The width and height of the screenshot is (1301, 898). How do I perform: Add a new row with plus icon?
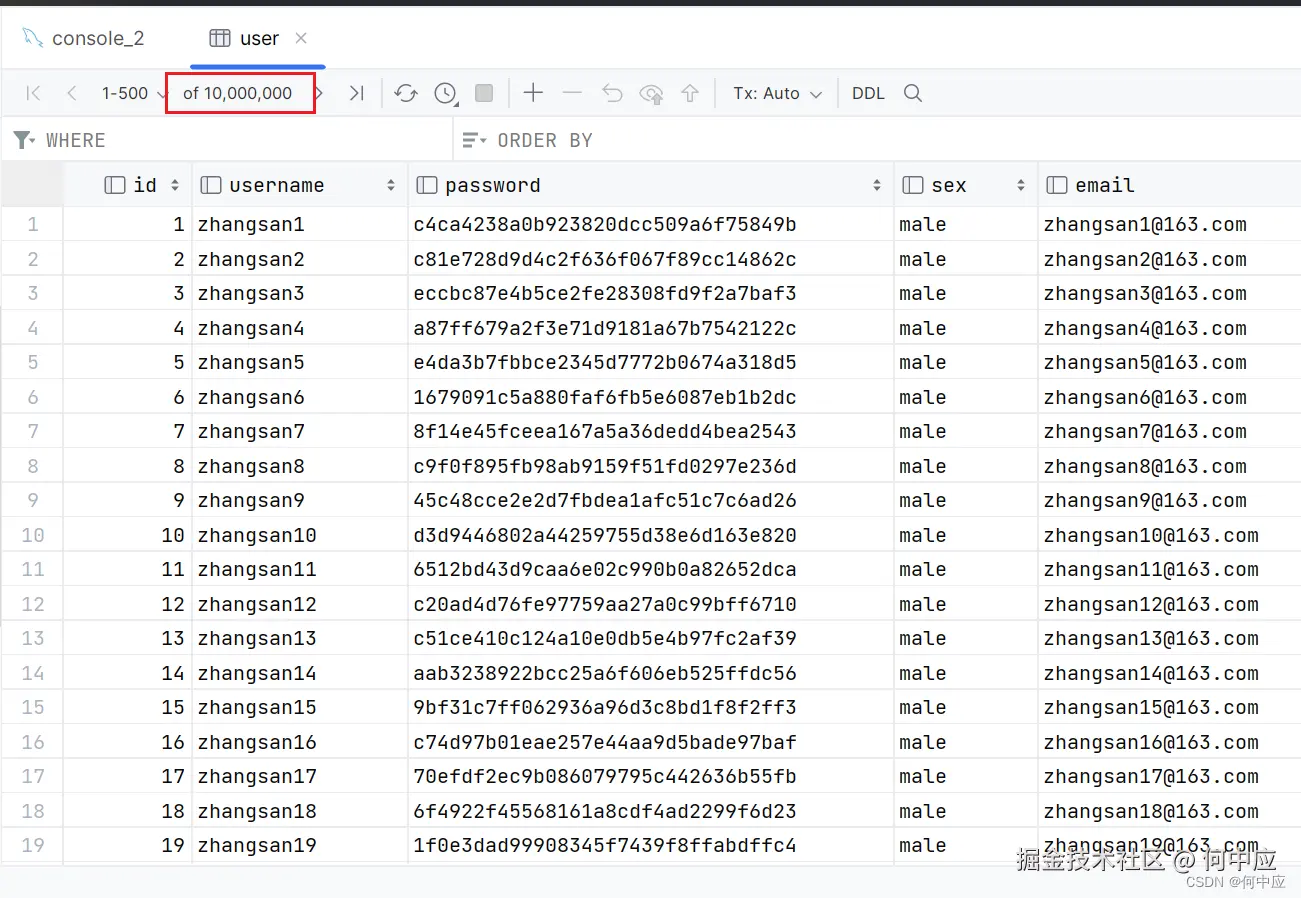pos(533,93)
